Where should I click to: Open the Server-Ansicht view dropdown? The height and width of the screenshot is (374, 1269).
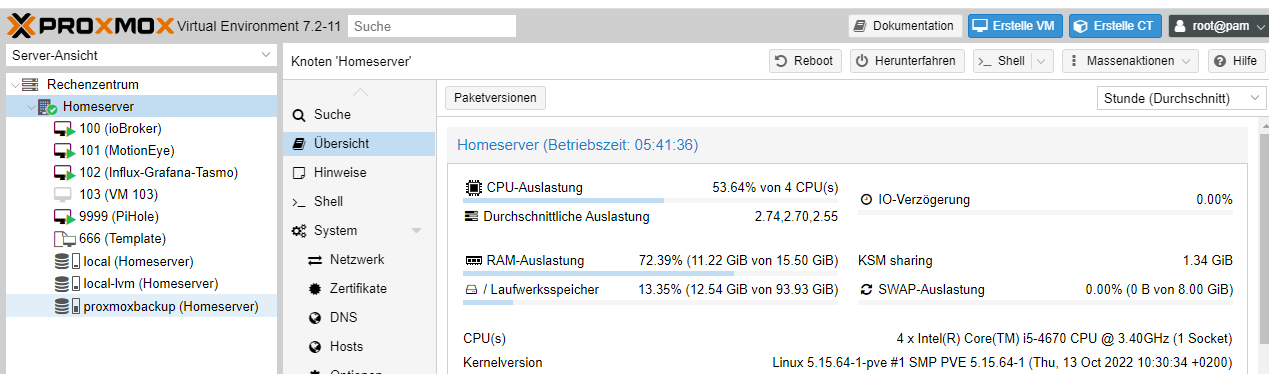point(139,55)
